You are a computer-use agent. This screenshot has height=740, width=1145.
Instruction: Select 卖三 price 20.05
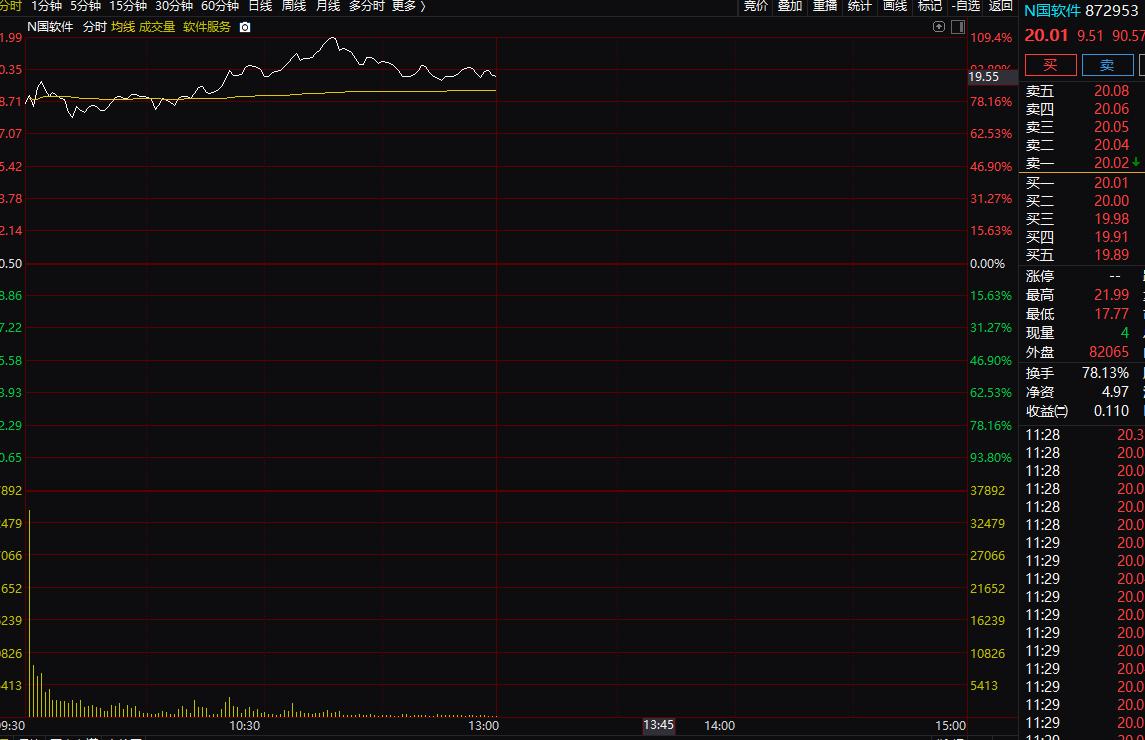pyautogui.click(x=1111, y=127)
